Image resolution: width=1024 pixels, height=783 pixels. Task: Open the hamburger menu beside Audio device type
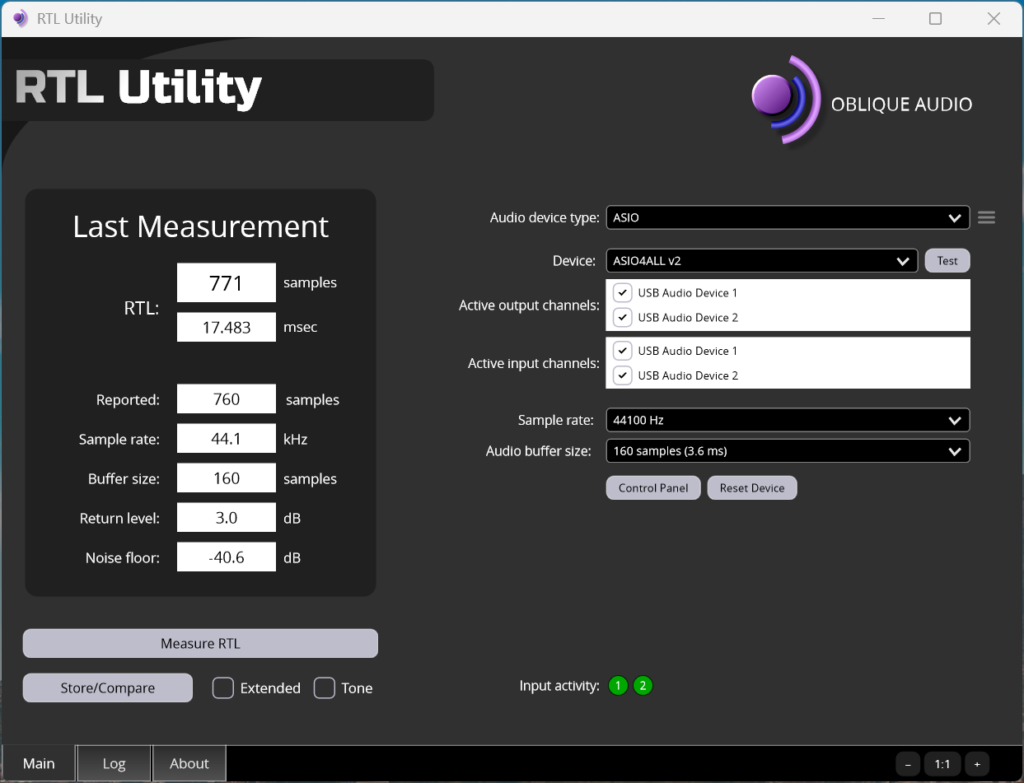986,218
